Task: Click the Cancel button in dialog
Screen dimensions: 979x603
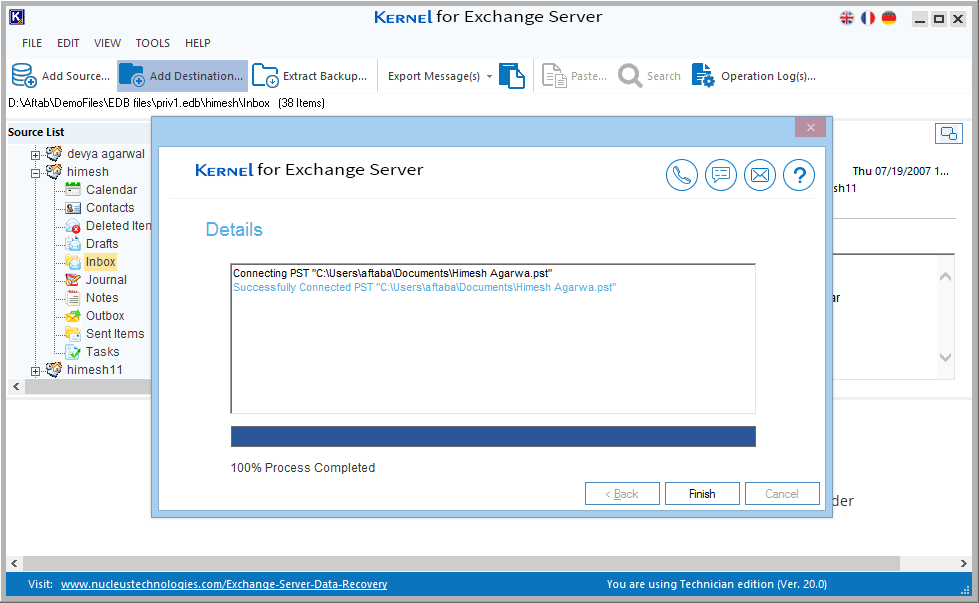Action: [x=782, y=494]
